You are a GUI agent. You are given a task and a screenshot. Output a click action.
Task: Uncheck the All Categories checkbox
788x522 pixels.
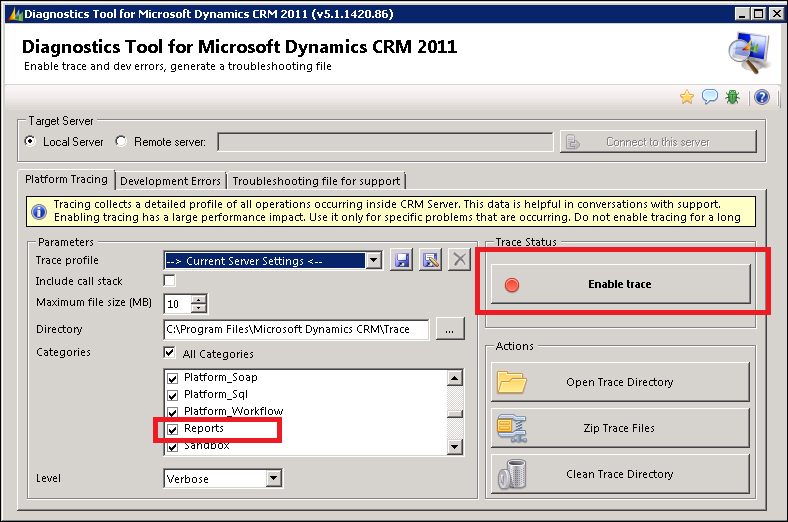pos(170,354)
